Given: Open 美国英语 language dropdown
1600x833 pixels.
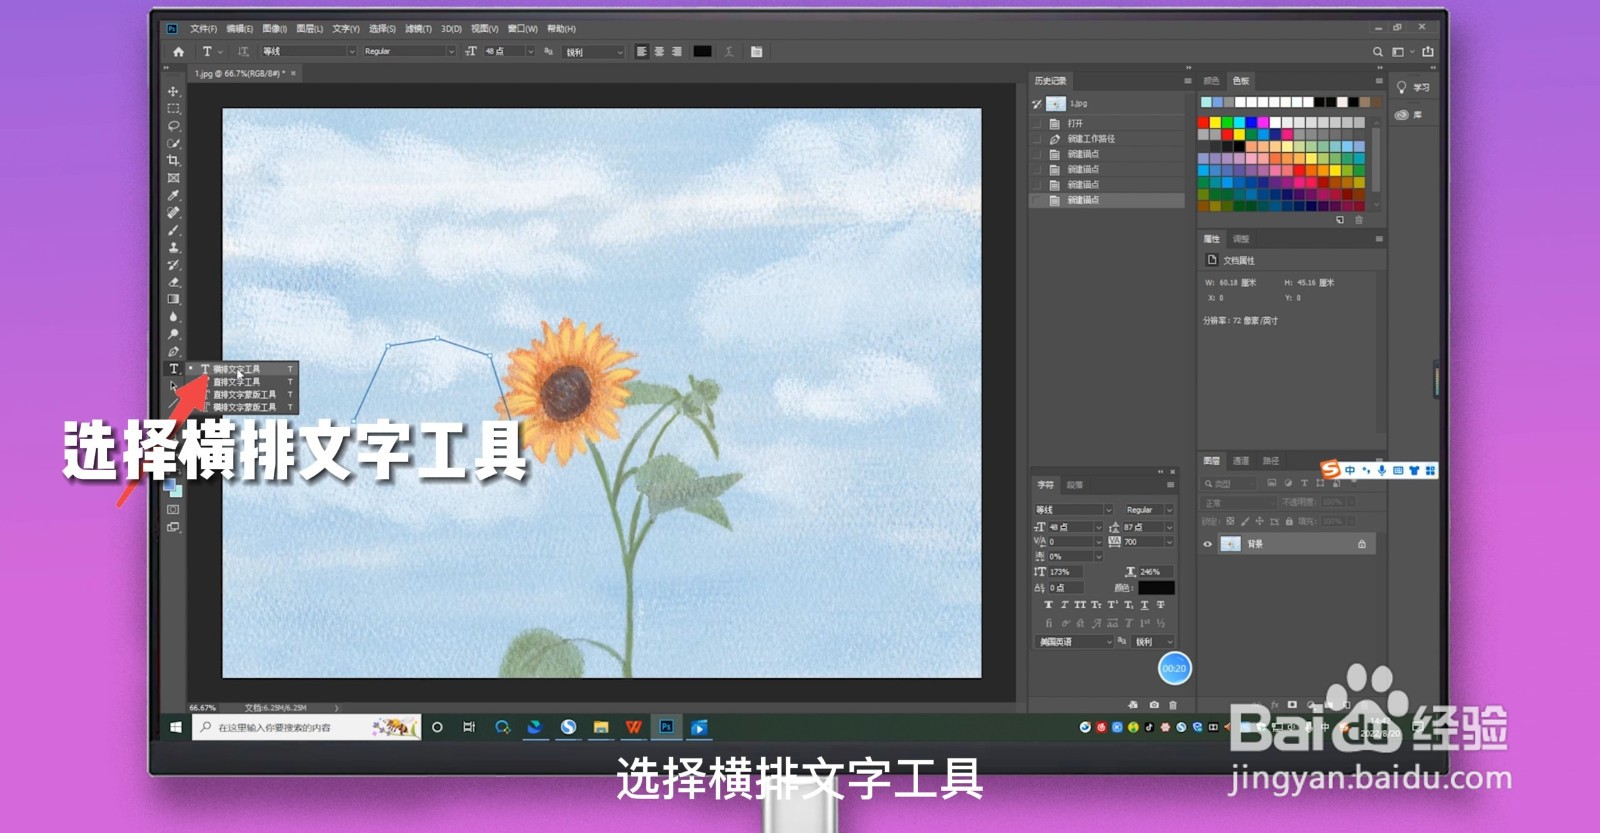Looking at the screenshot, I should coord(1075,642).
